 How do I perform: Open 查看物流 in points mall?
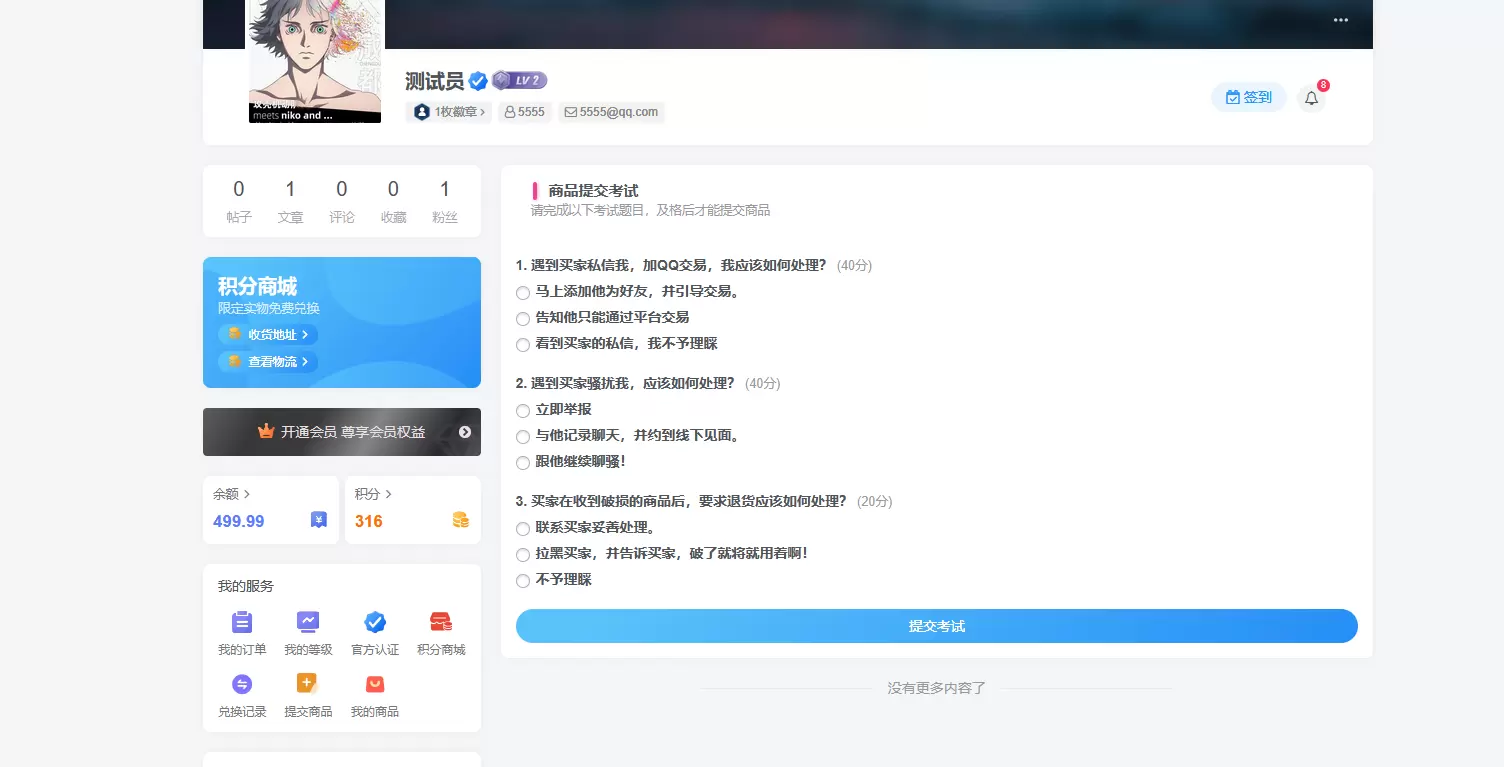click(x=268, y=362)
